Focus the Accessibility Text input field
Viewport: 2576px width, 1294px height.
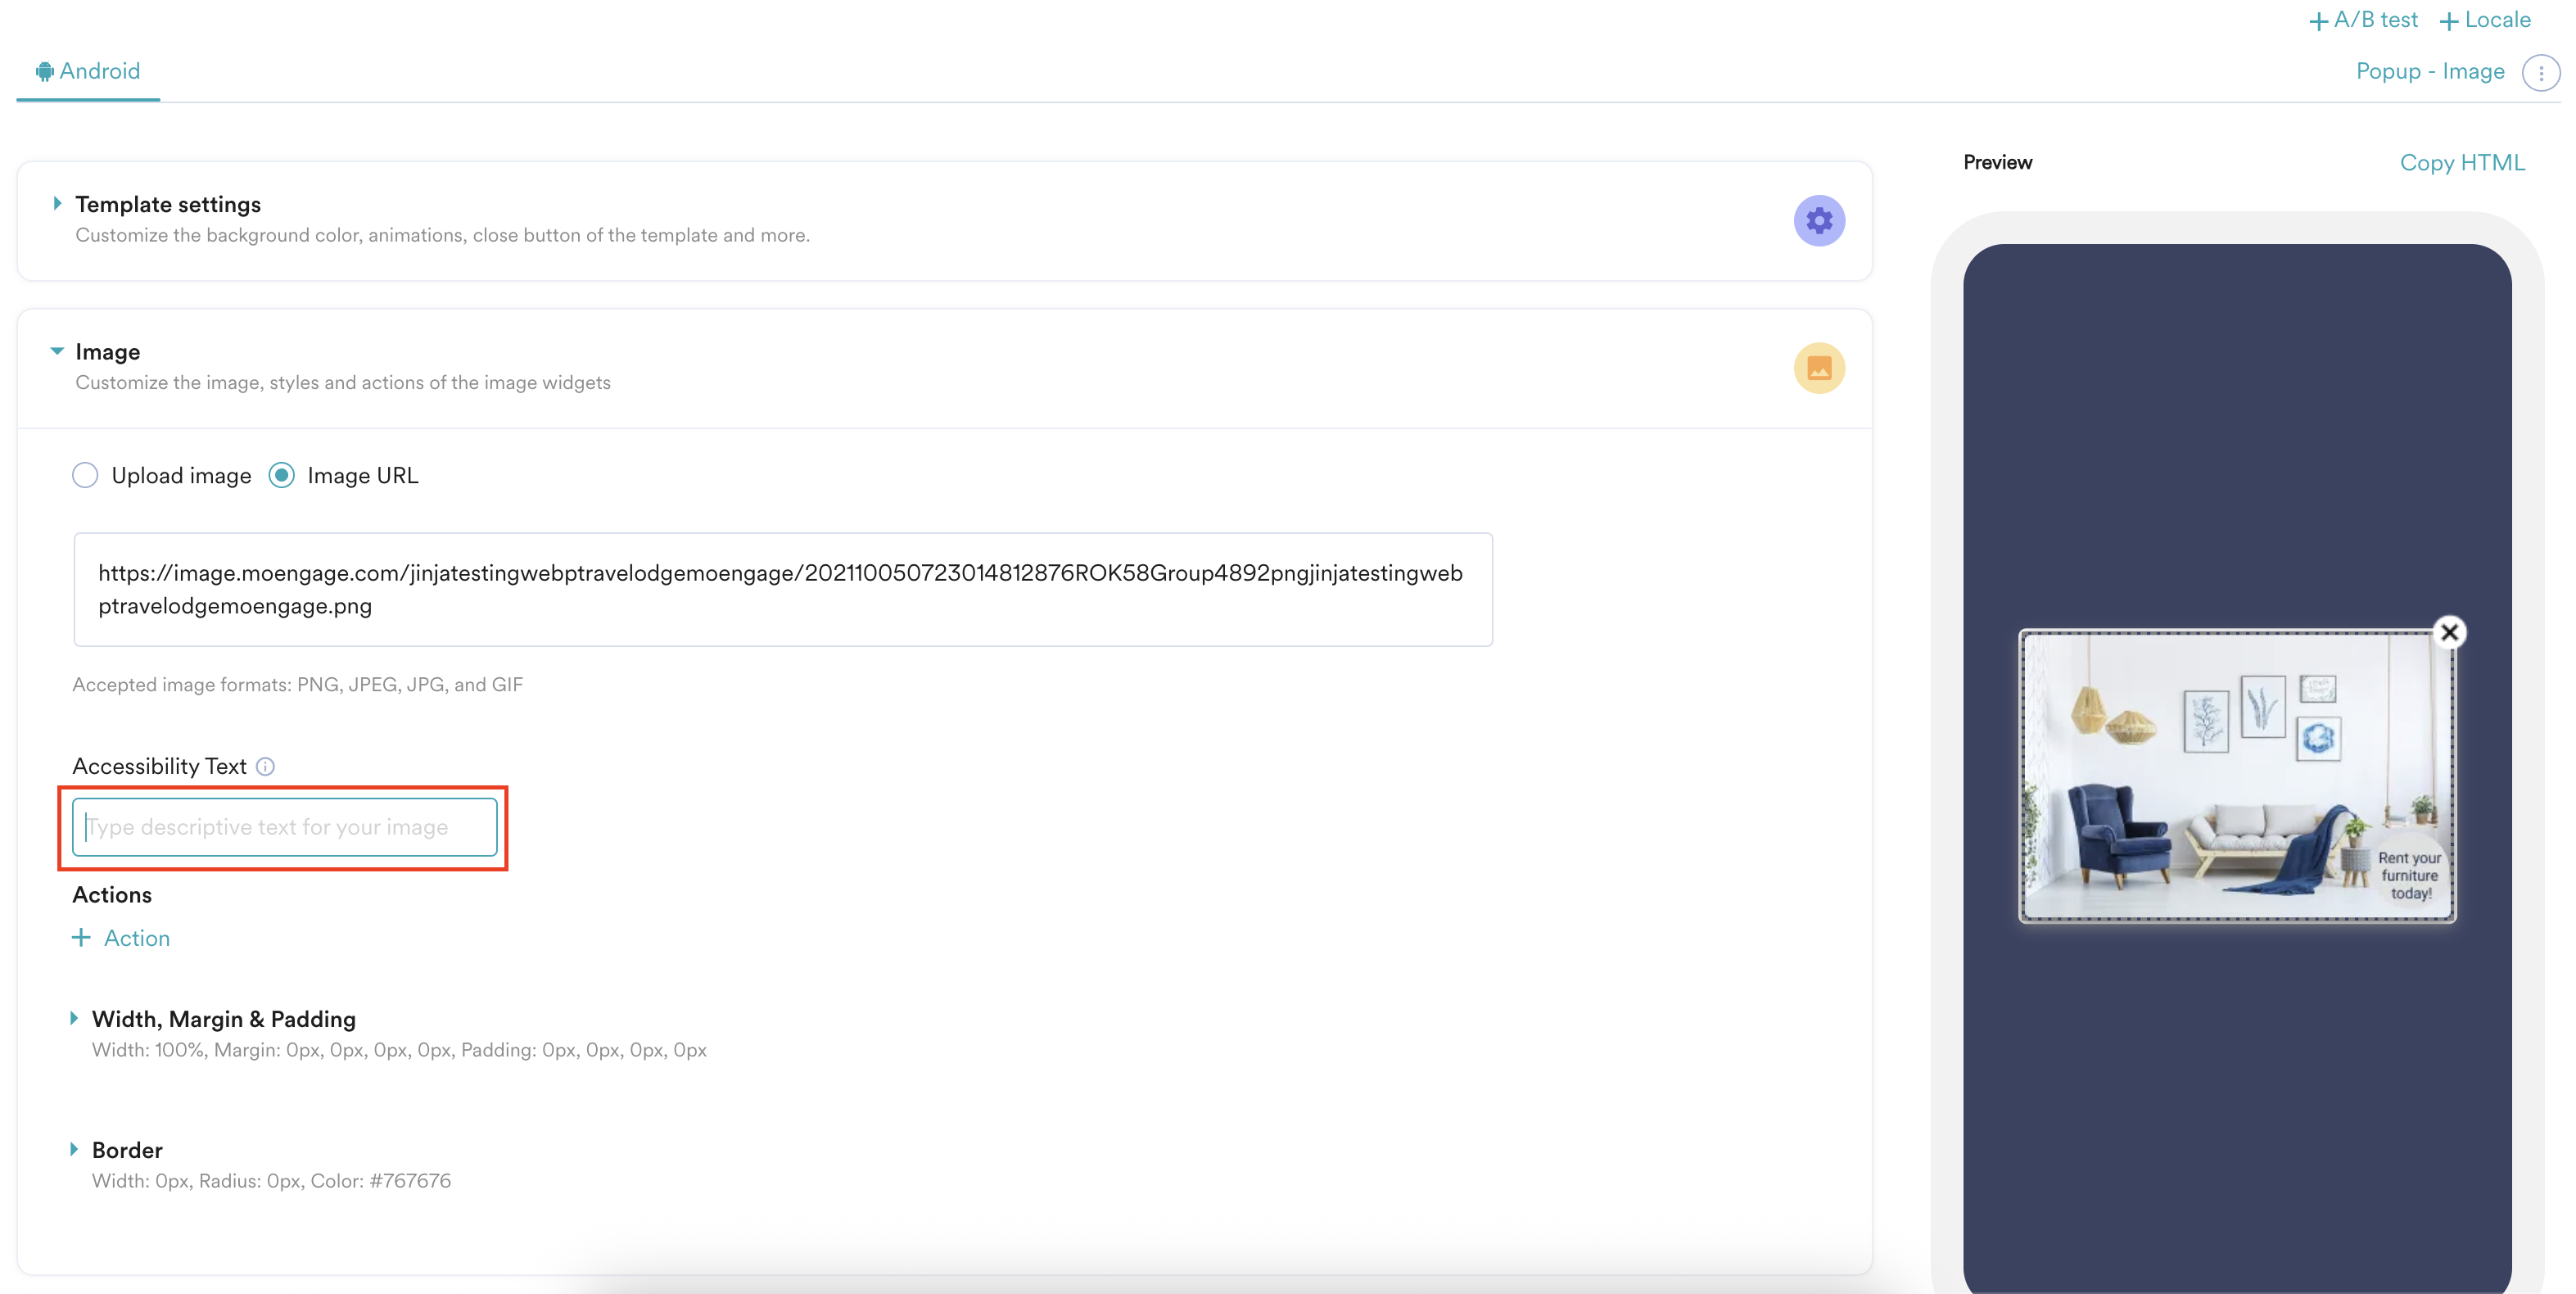[x=285, y=827]
